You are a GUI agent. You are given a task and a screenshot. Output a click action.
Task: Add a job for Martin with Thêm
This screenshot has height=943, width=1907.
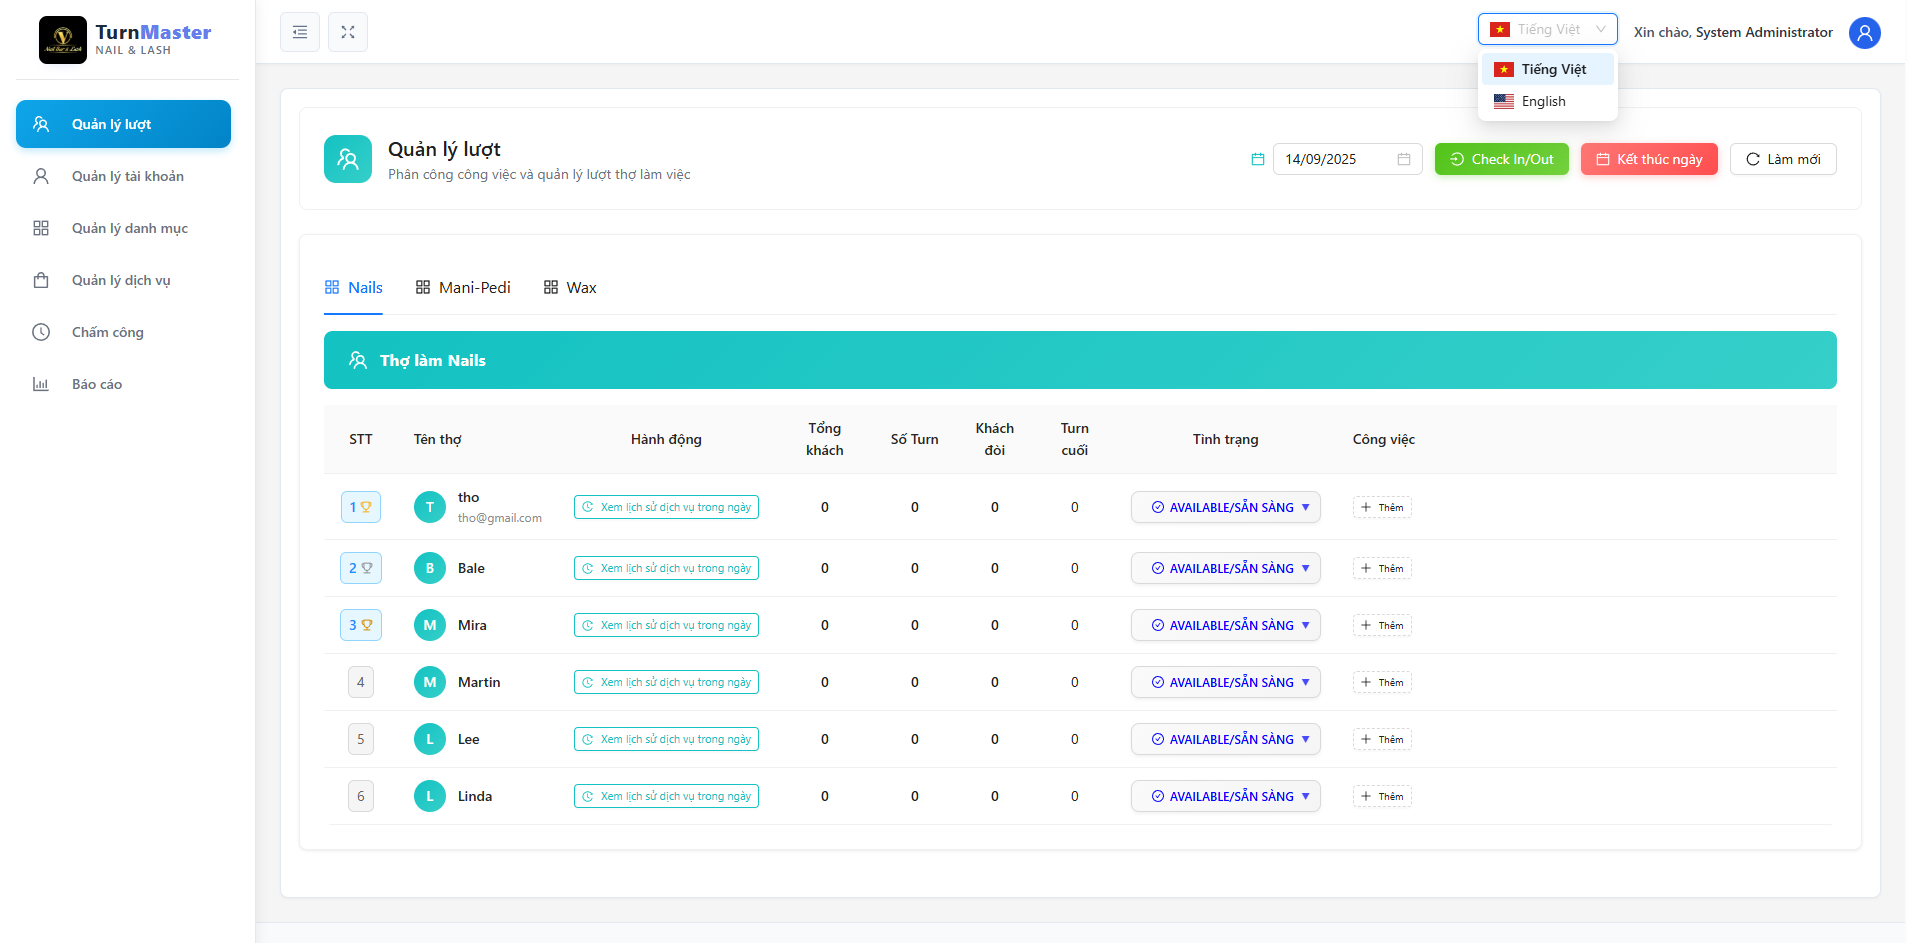pos(1382,682)
